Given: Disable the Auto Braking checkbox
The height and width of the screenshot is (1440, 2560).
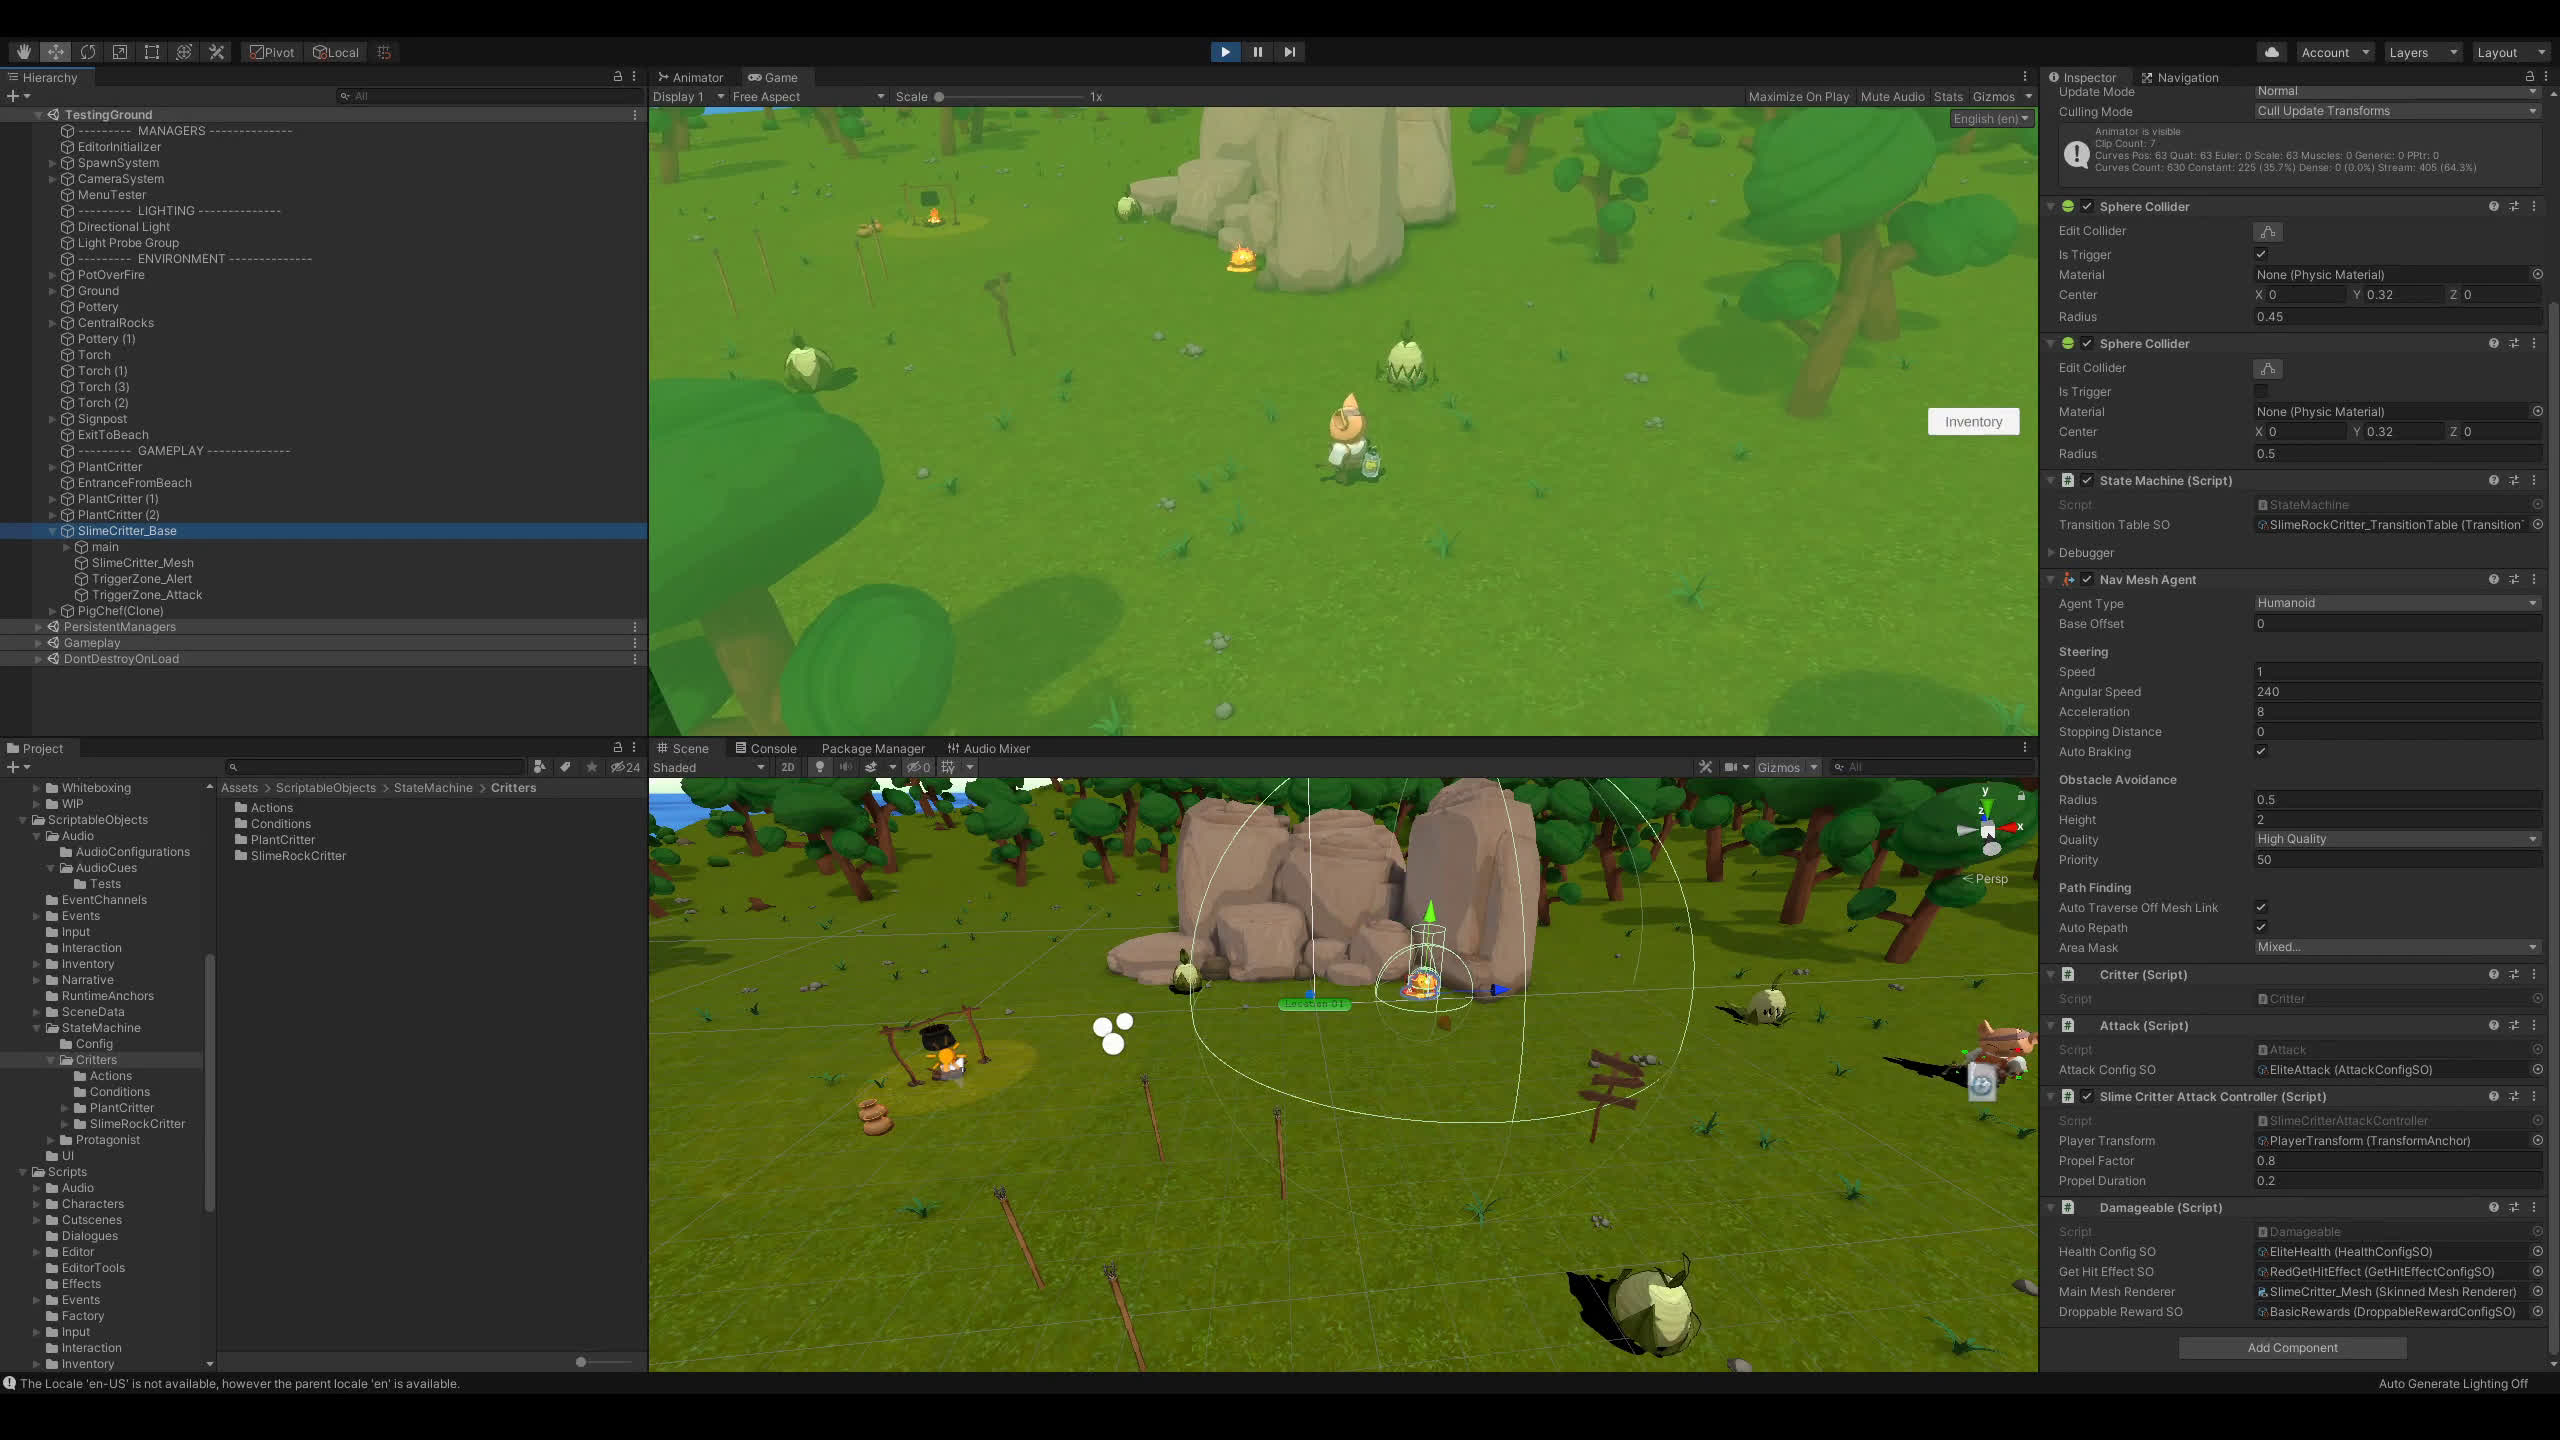Looking at the screenshot, I should click(2261, 751).
